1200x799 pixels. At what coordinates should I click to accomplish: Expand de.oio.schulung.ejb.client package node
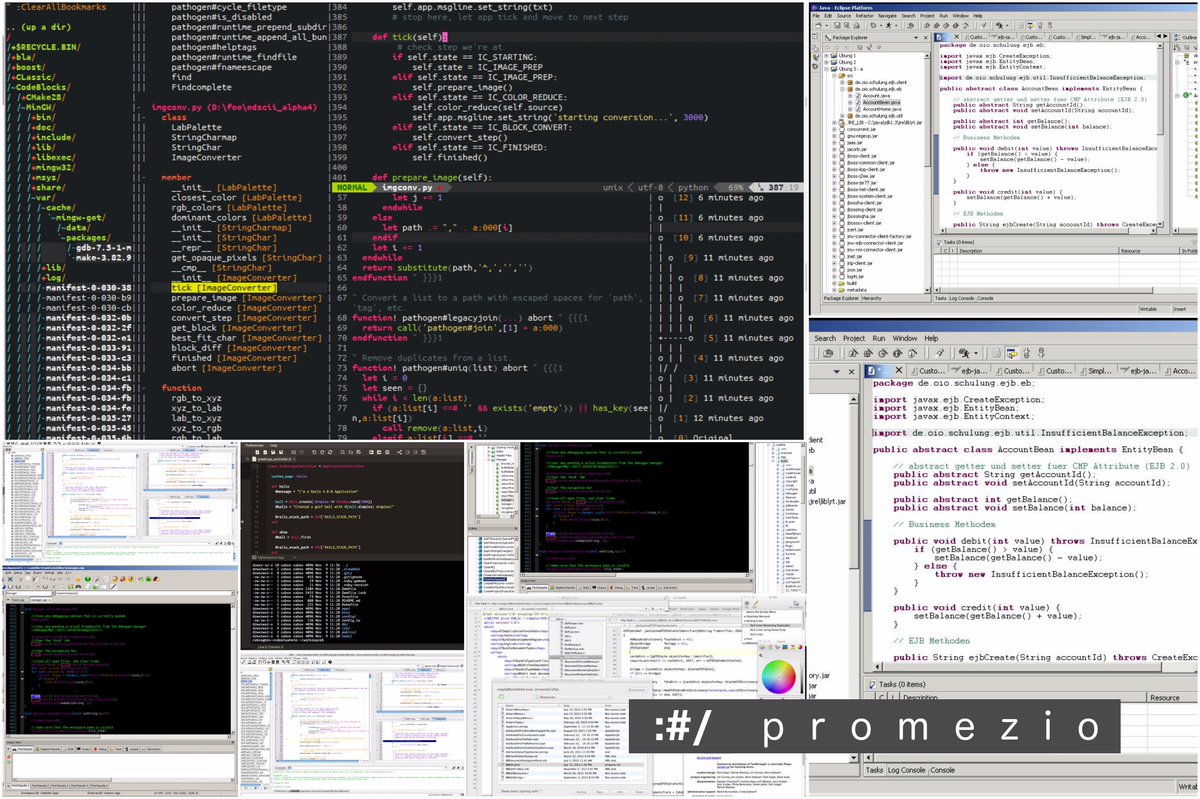tap(842, 82)
